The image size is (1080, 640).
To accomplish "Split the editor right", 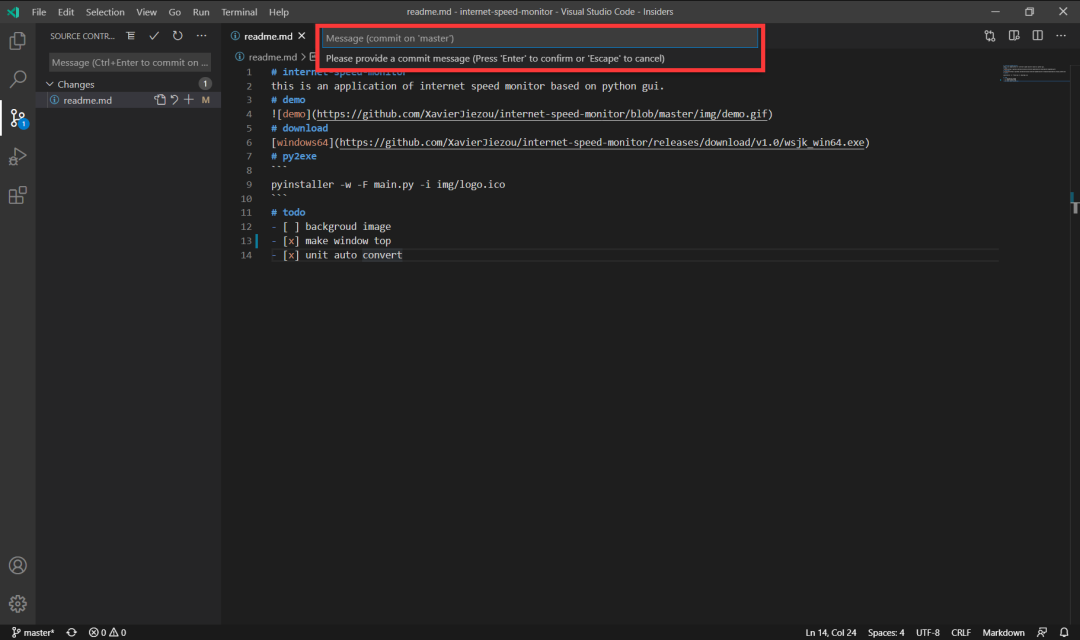I will [x=1037, y=36].
